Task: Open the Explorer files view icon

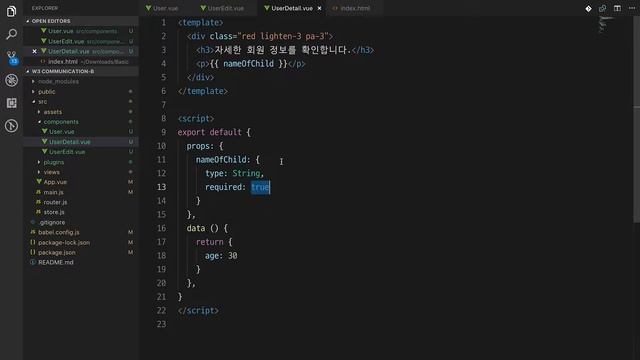Action: pyautogui.click(x=11, y=11)
